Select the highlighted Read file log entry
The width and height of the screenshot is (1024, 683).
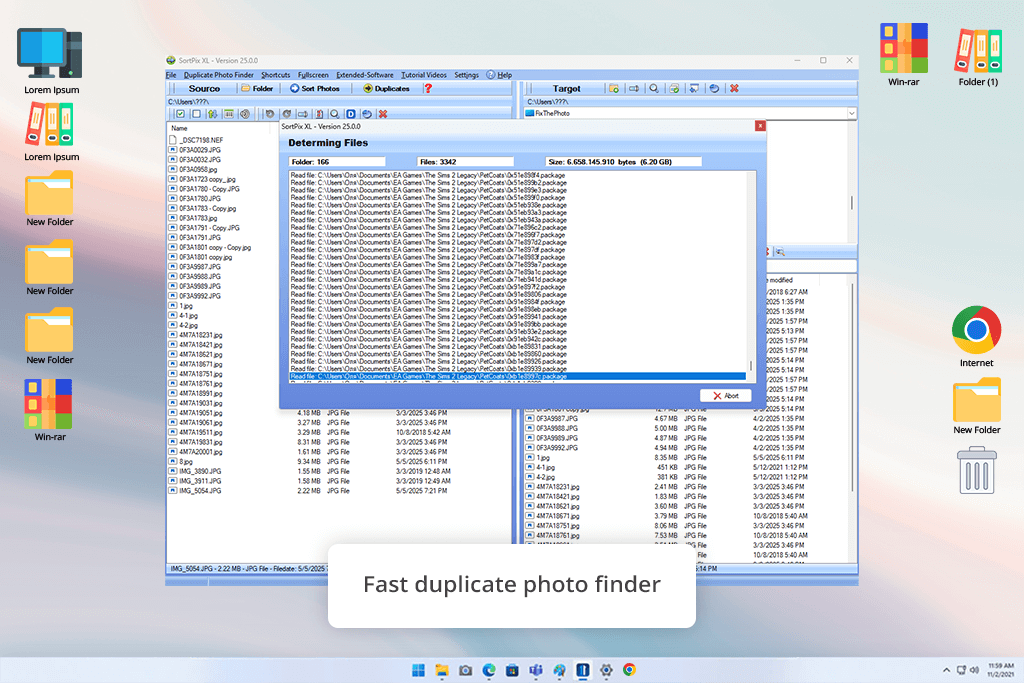[x=518, y=376]
